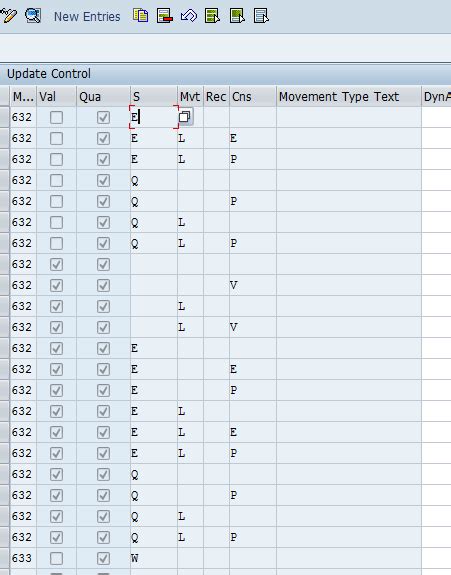451x575 pixels.
Task: Click the New Entries button
Action: (x=87, y=17)
